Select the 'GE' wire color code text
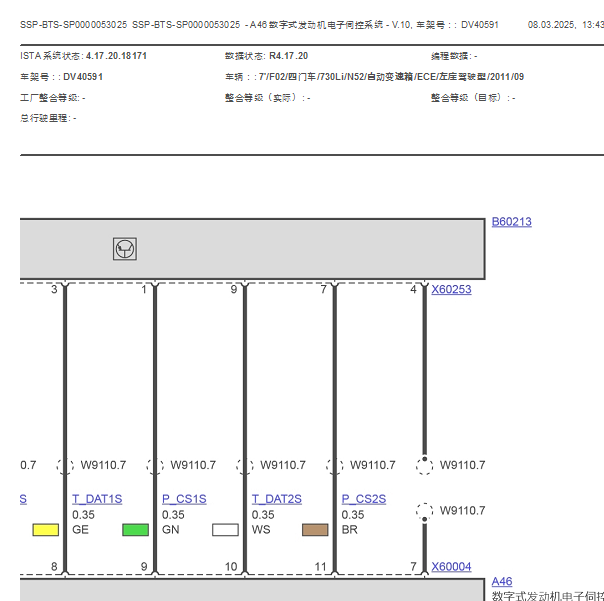604x601 pixels. pyautogui.click(x=80, y=530)
